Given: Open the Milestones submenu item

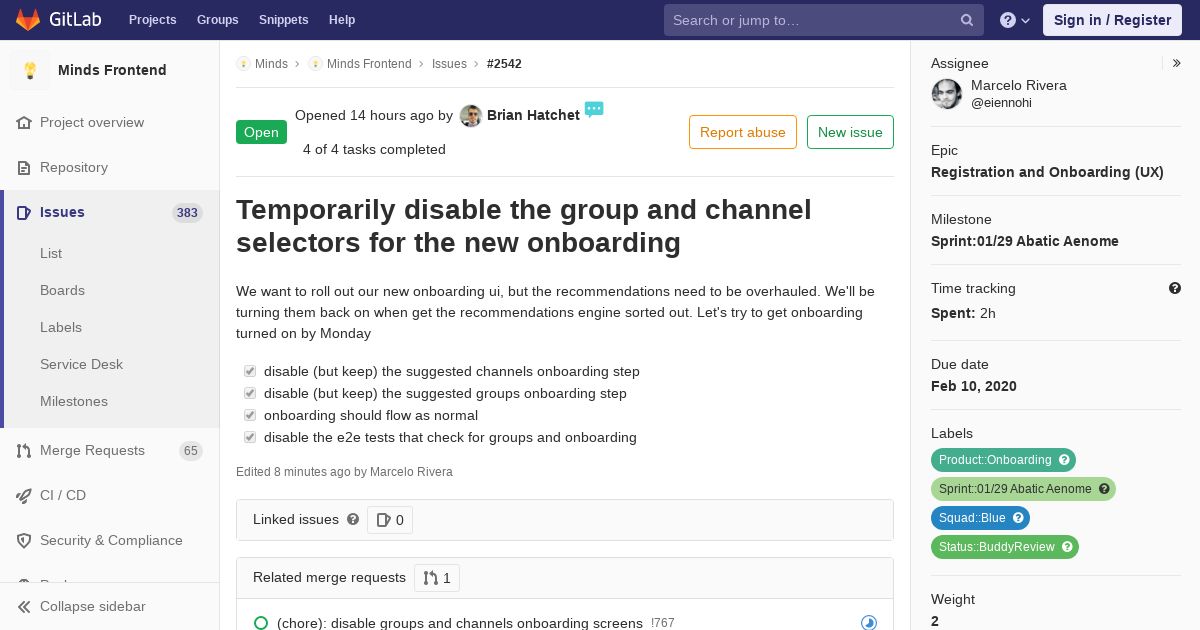Looking at the screenshot, I should click(x=74, y=401).
